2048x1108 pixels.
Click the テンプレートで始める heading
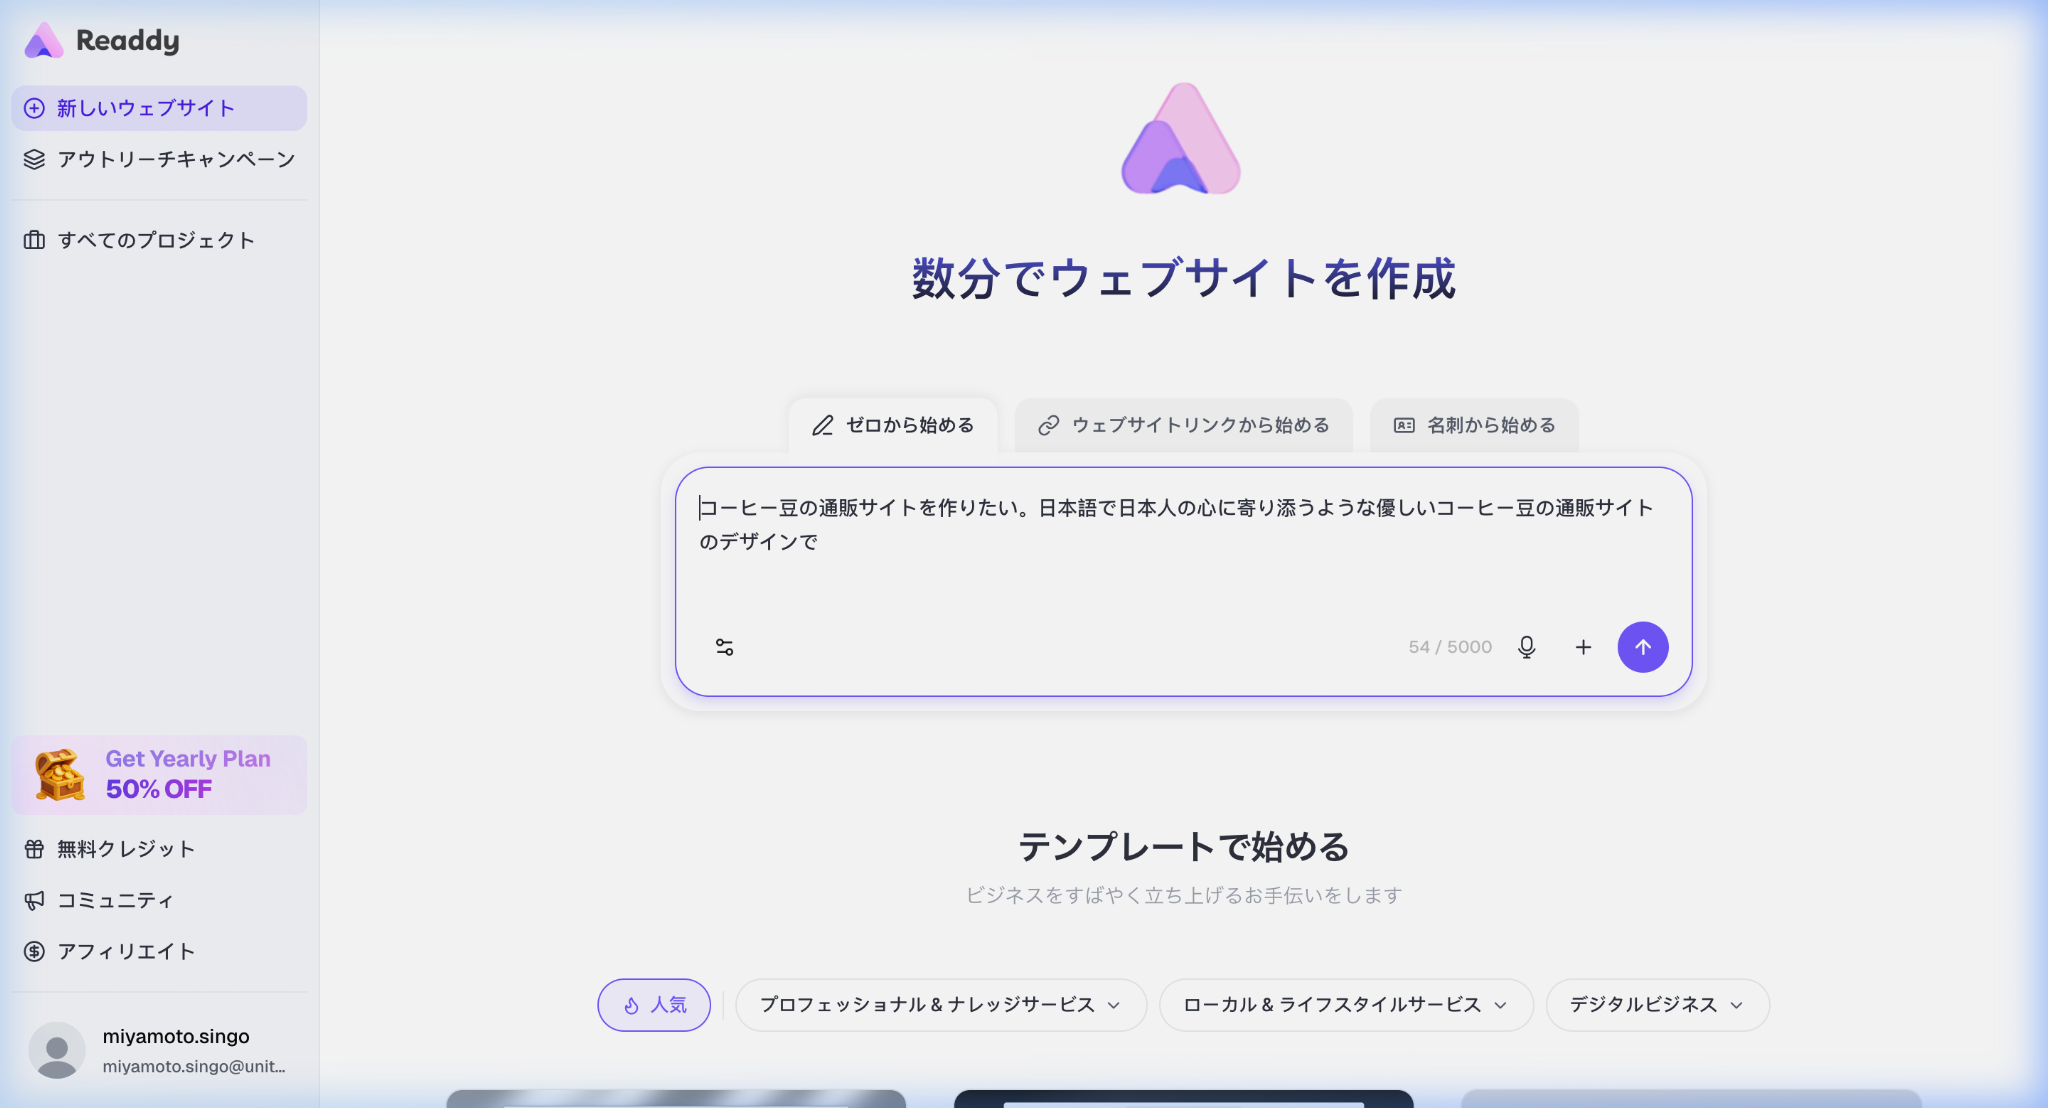(1183, 847)
